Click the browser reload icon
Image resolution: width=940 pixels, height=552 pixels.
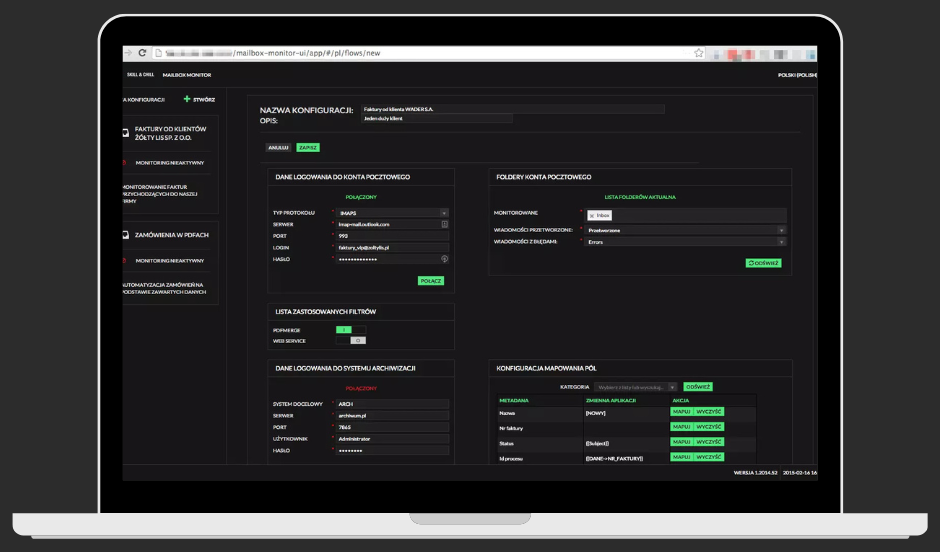point(143,53)
